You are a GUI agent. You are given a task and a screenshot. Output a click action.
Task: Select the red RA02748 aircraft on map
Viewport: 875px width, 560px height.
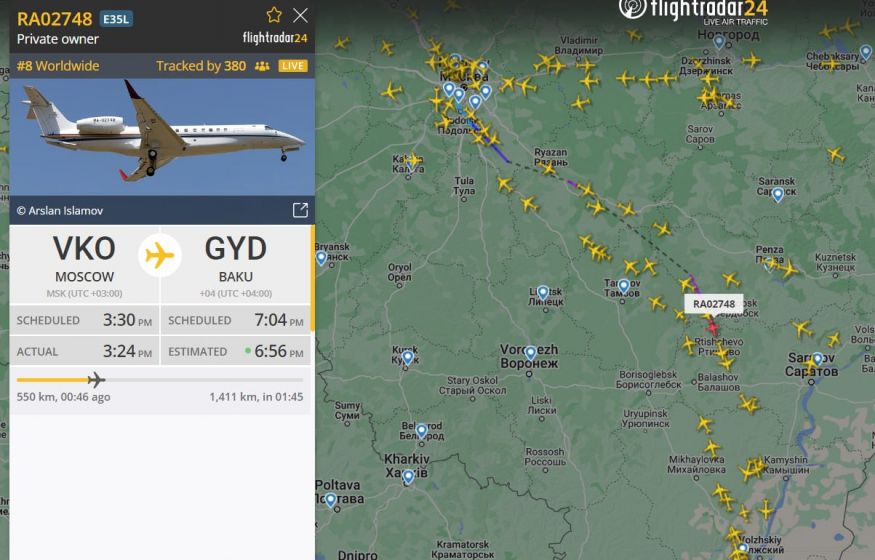tap(713, 326)
